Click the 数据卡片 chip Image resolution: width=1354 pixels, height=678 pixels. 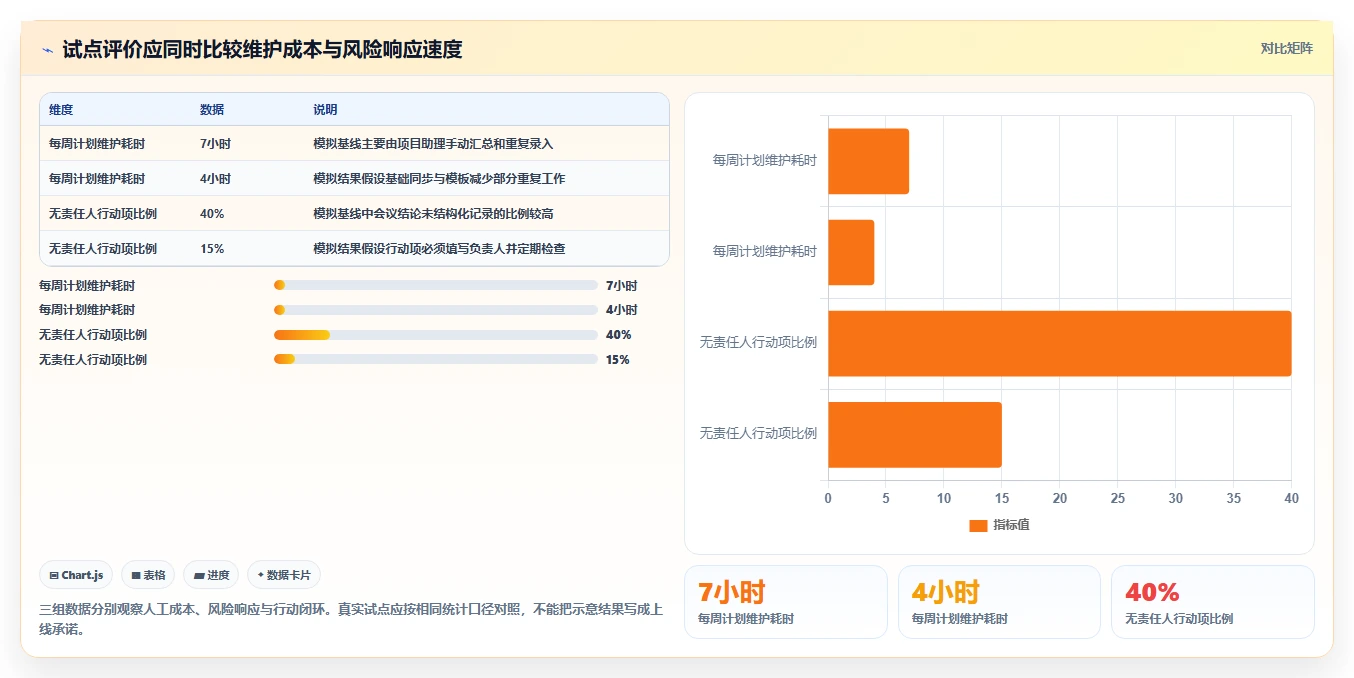pos(284,575)
